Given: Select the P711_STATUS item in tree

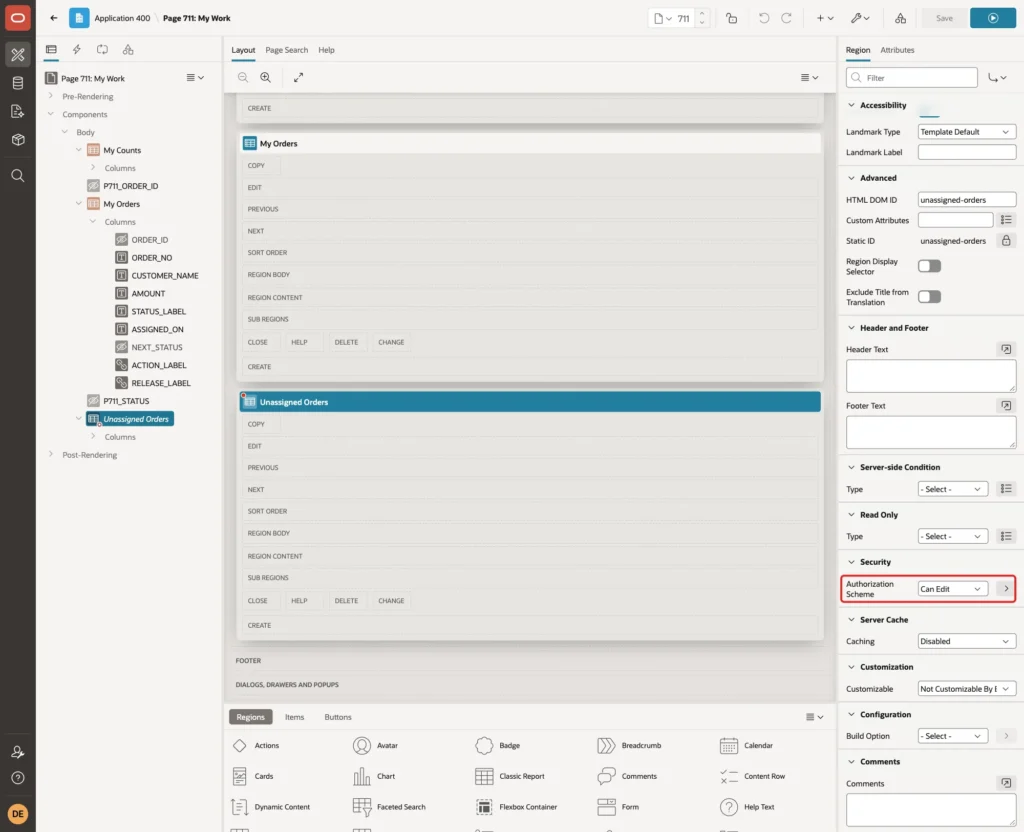Looking at the screenshot, I should click(x=126, y=401).
